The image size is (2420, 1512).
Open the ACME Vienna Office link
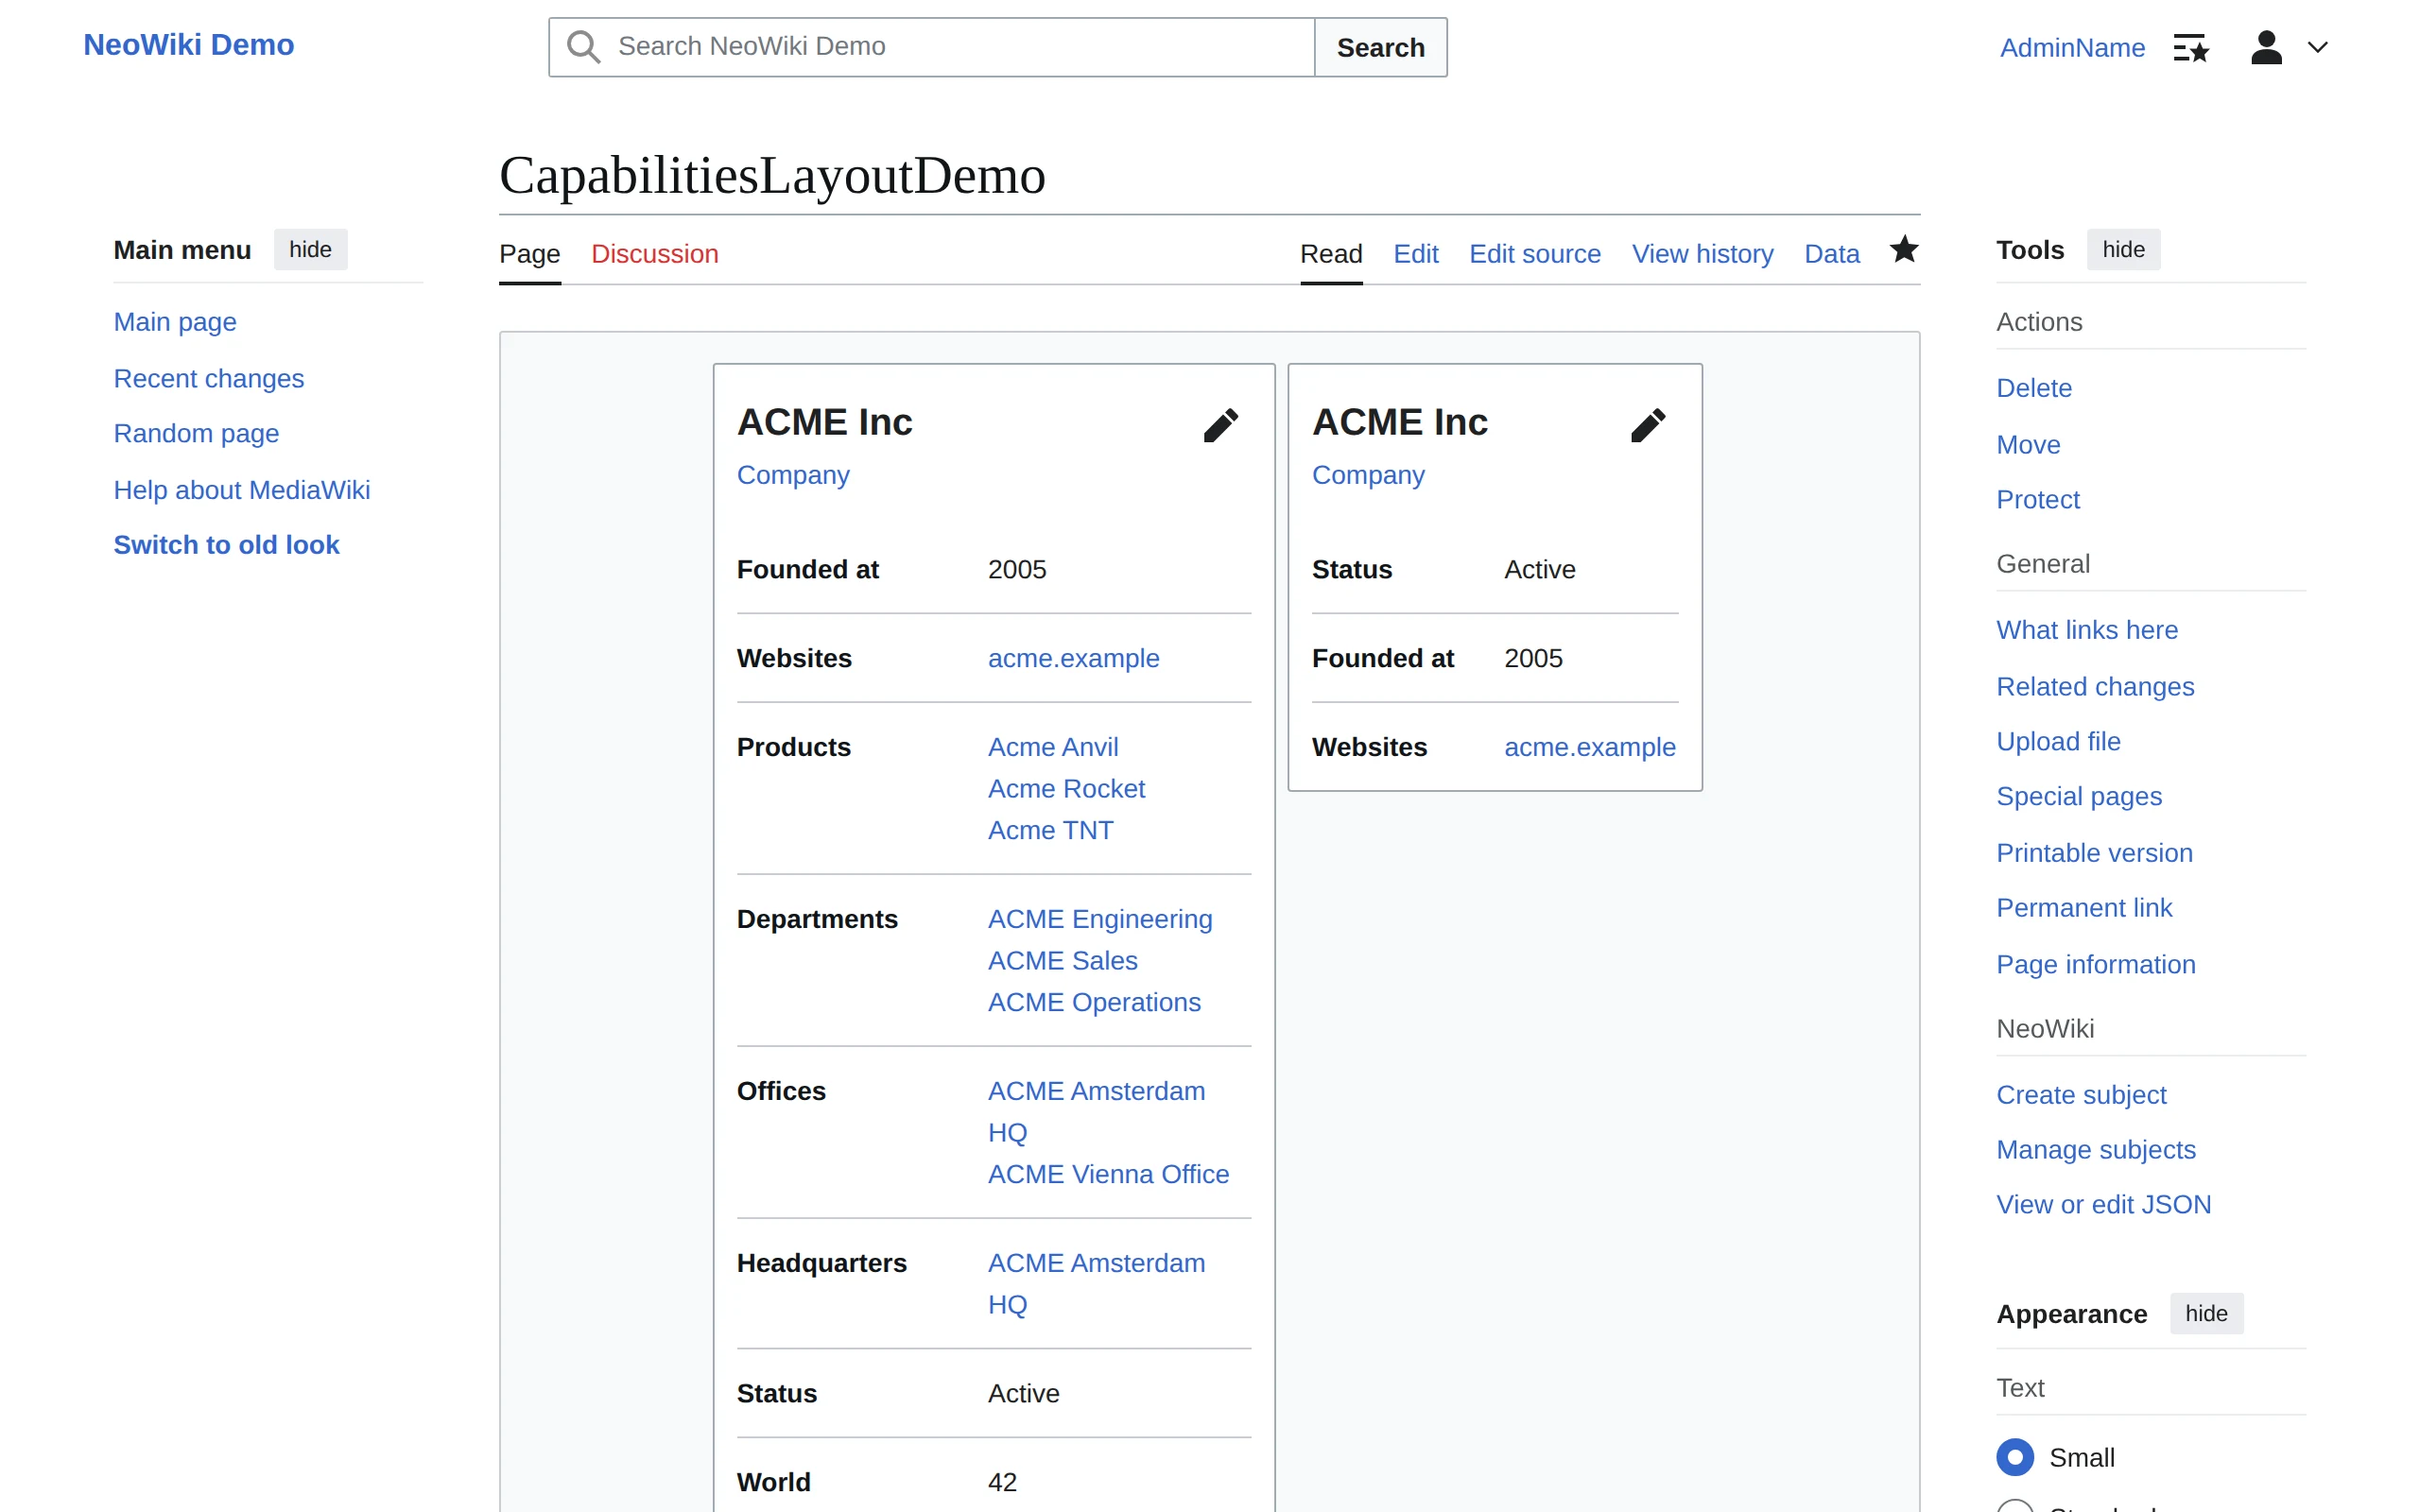pyautogui.click(x=1108, y=1174)
